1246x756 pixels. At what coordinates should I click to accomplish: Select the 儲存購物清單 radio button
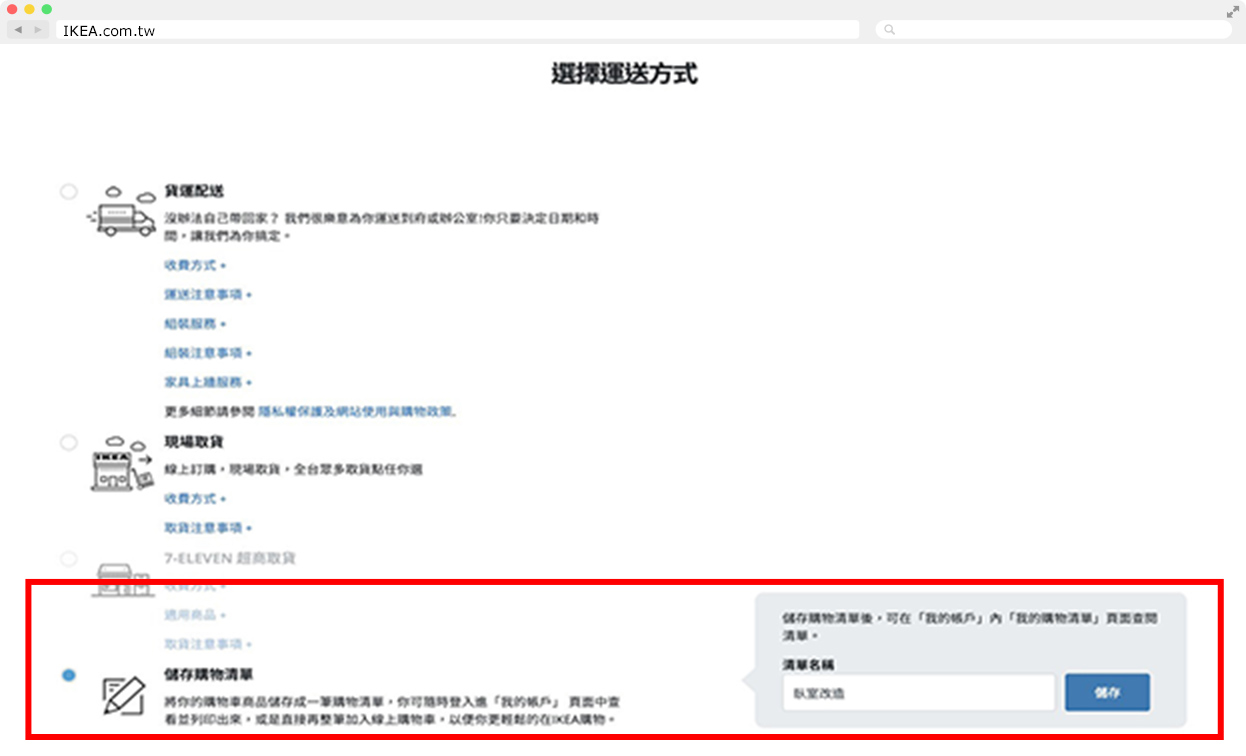pyautogui.click(x=68, y=675)
